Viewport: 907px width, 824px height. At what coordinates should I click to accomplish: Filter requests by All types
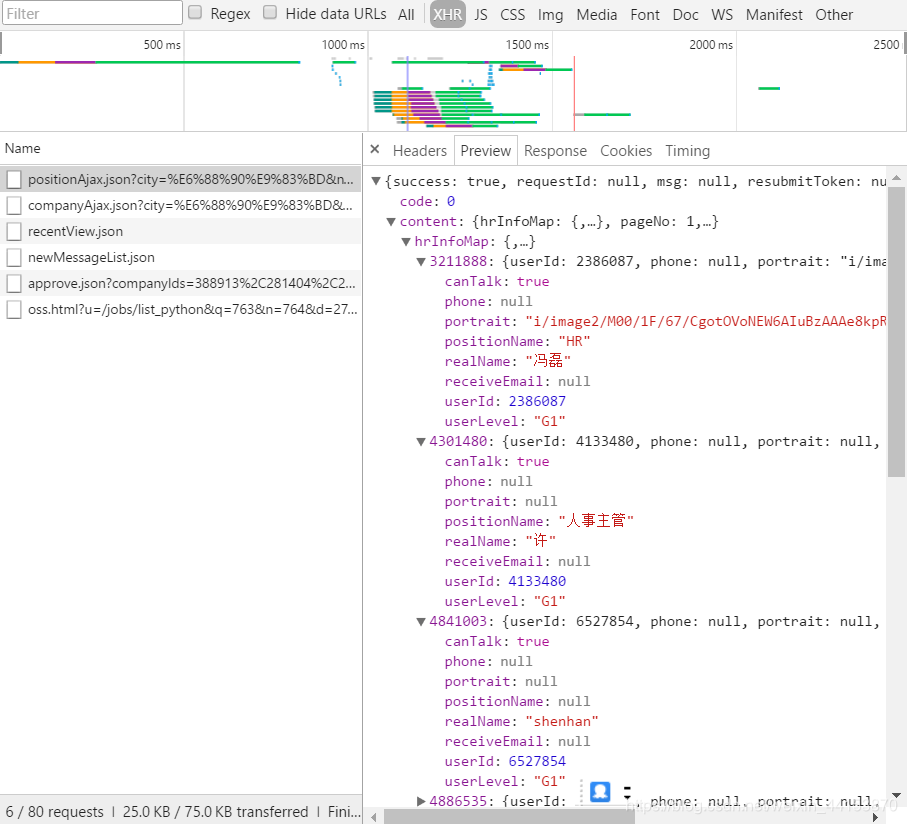click(406, 14)
